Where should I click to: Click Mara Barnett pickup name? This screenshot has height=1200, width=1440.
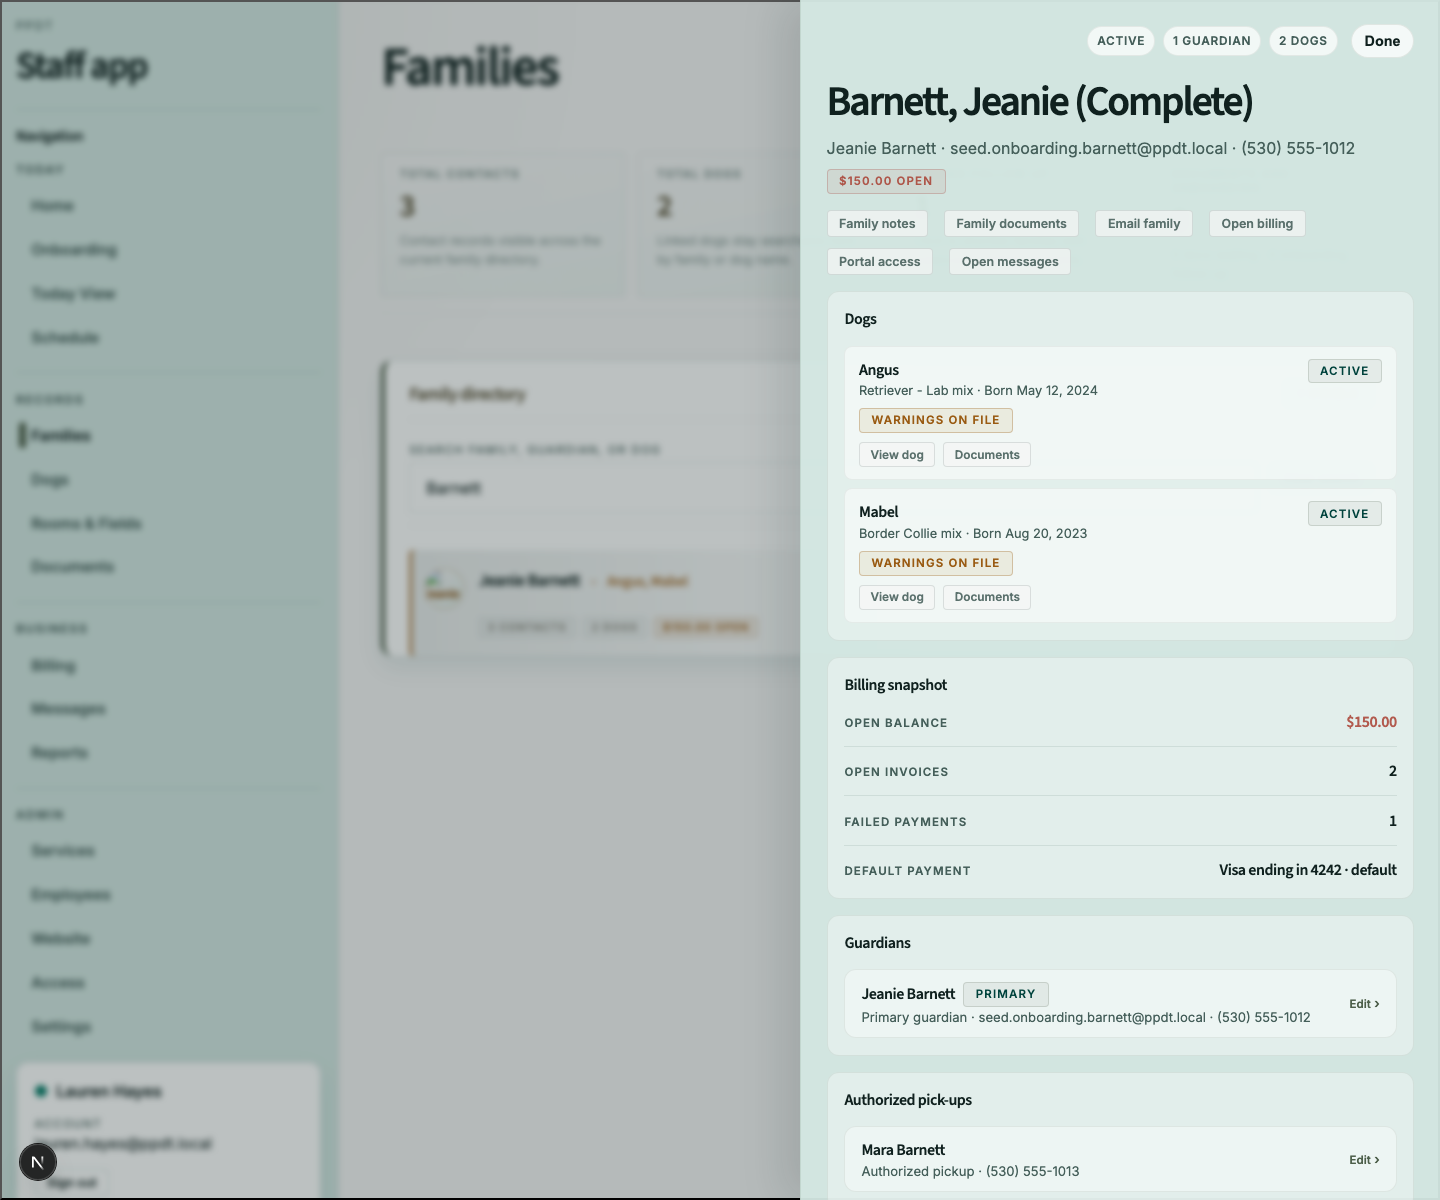click(x=903, y=1150)
